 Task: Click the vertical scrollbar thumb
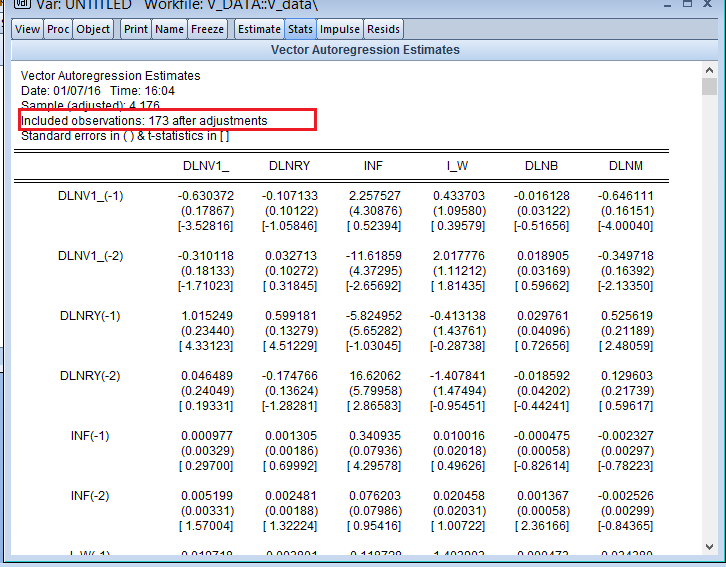pos(709,87)
